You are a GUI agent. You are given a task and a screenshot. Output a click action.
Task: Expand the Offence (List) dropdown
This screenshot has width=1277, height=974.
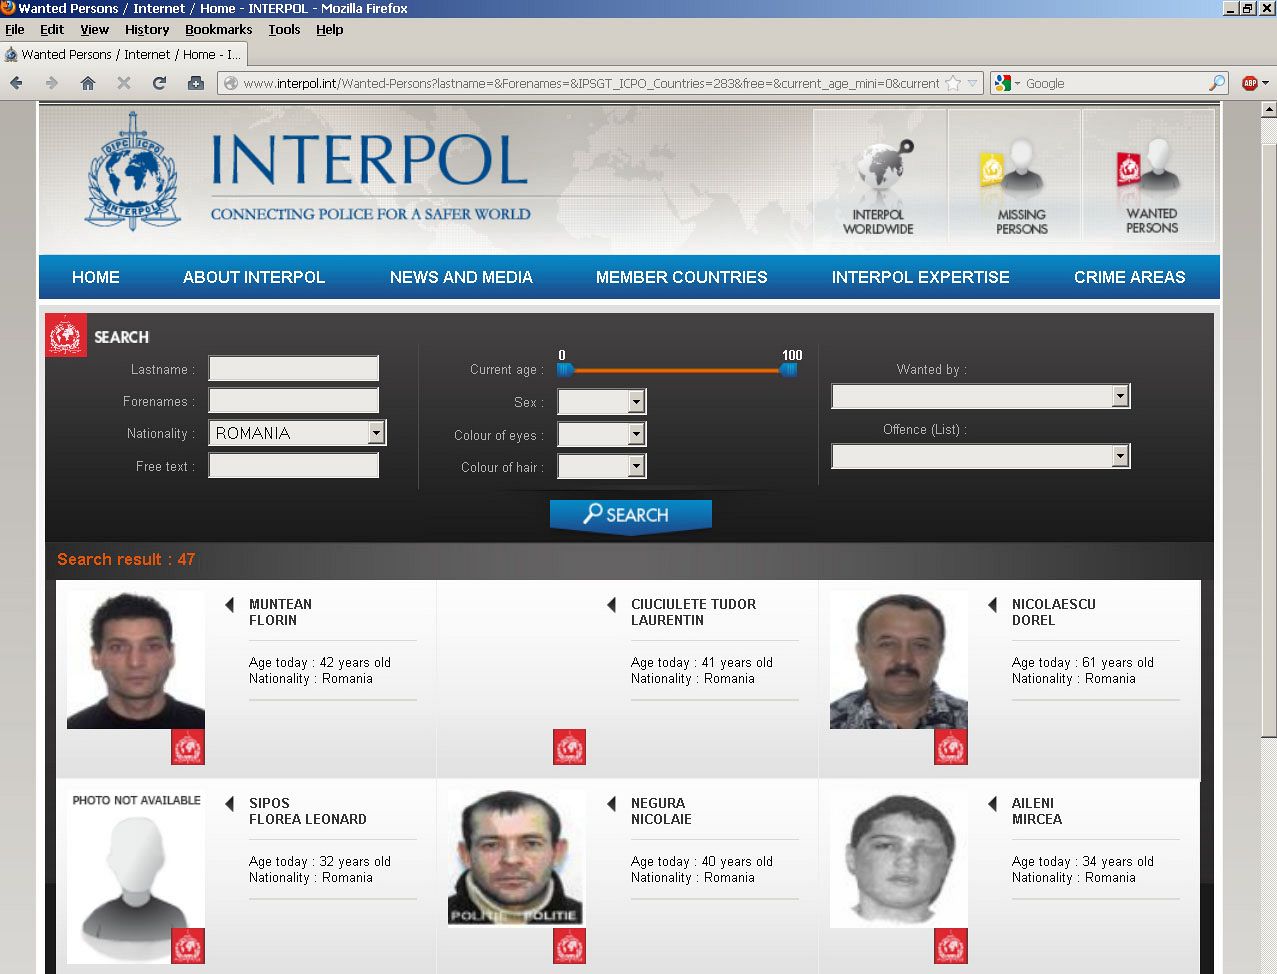[1119, 456]
